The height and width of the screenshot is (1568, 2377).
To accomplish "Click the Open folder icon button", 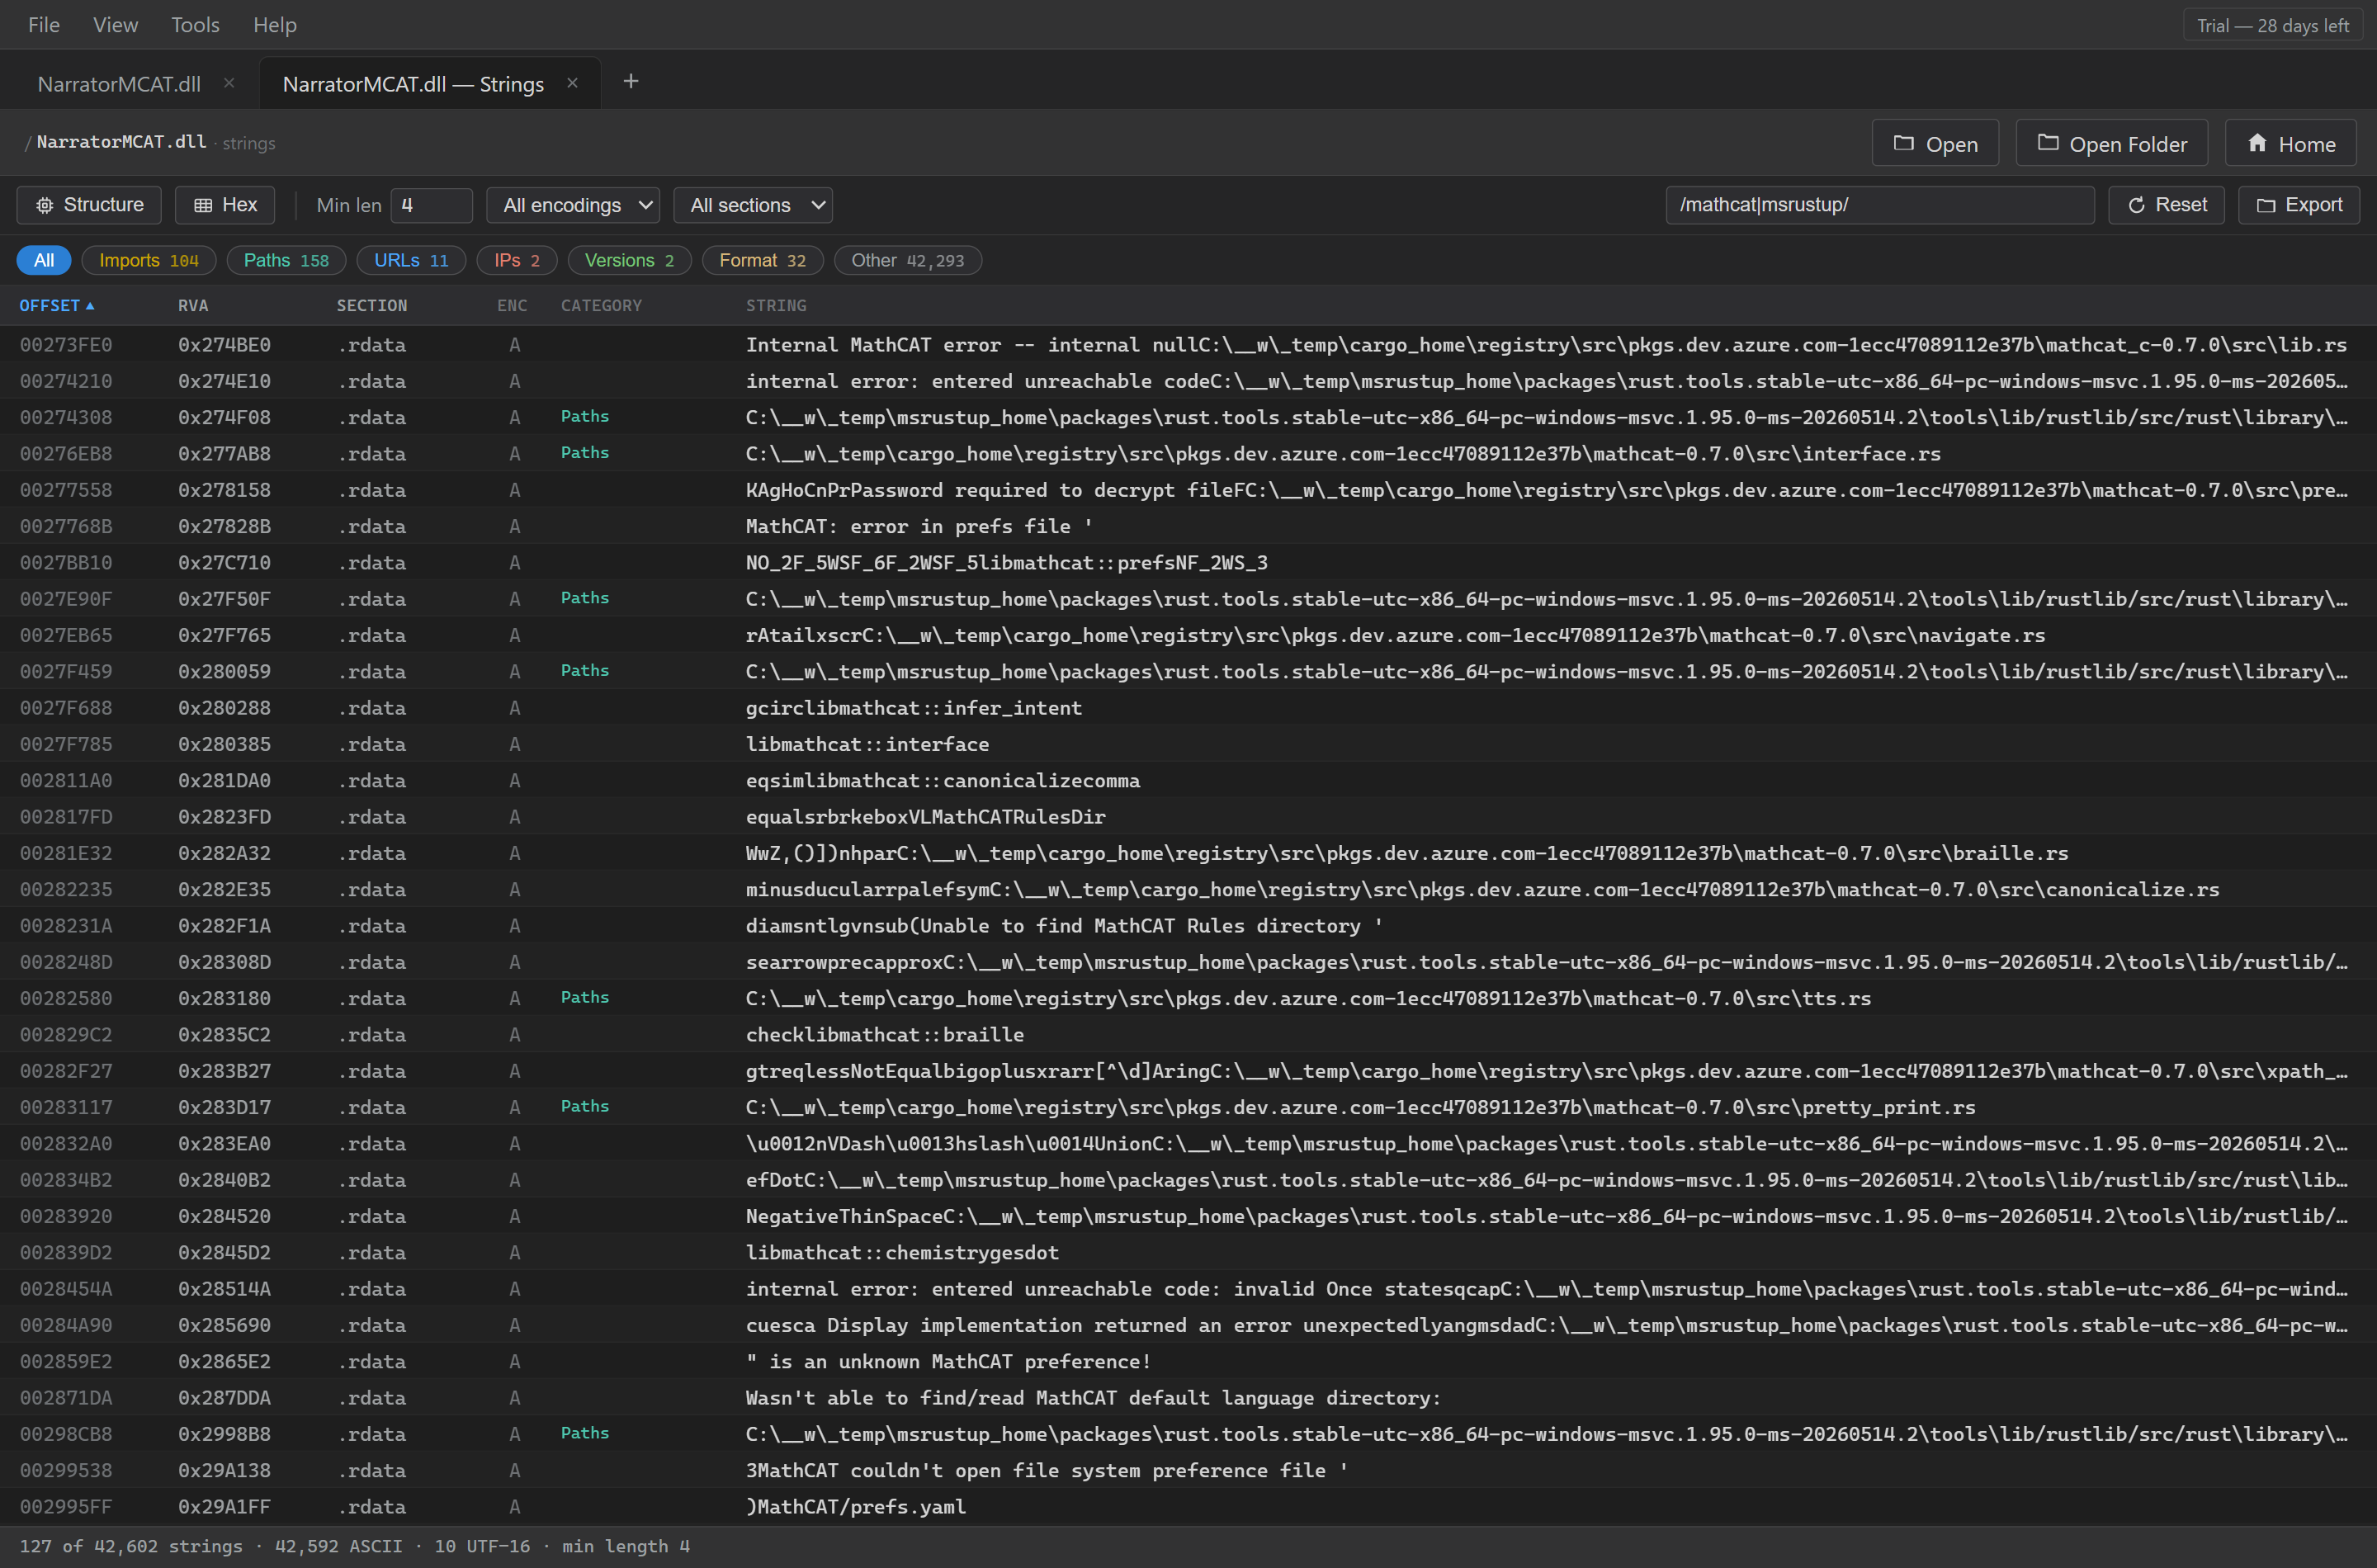I will 1935,144.
